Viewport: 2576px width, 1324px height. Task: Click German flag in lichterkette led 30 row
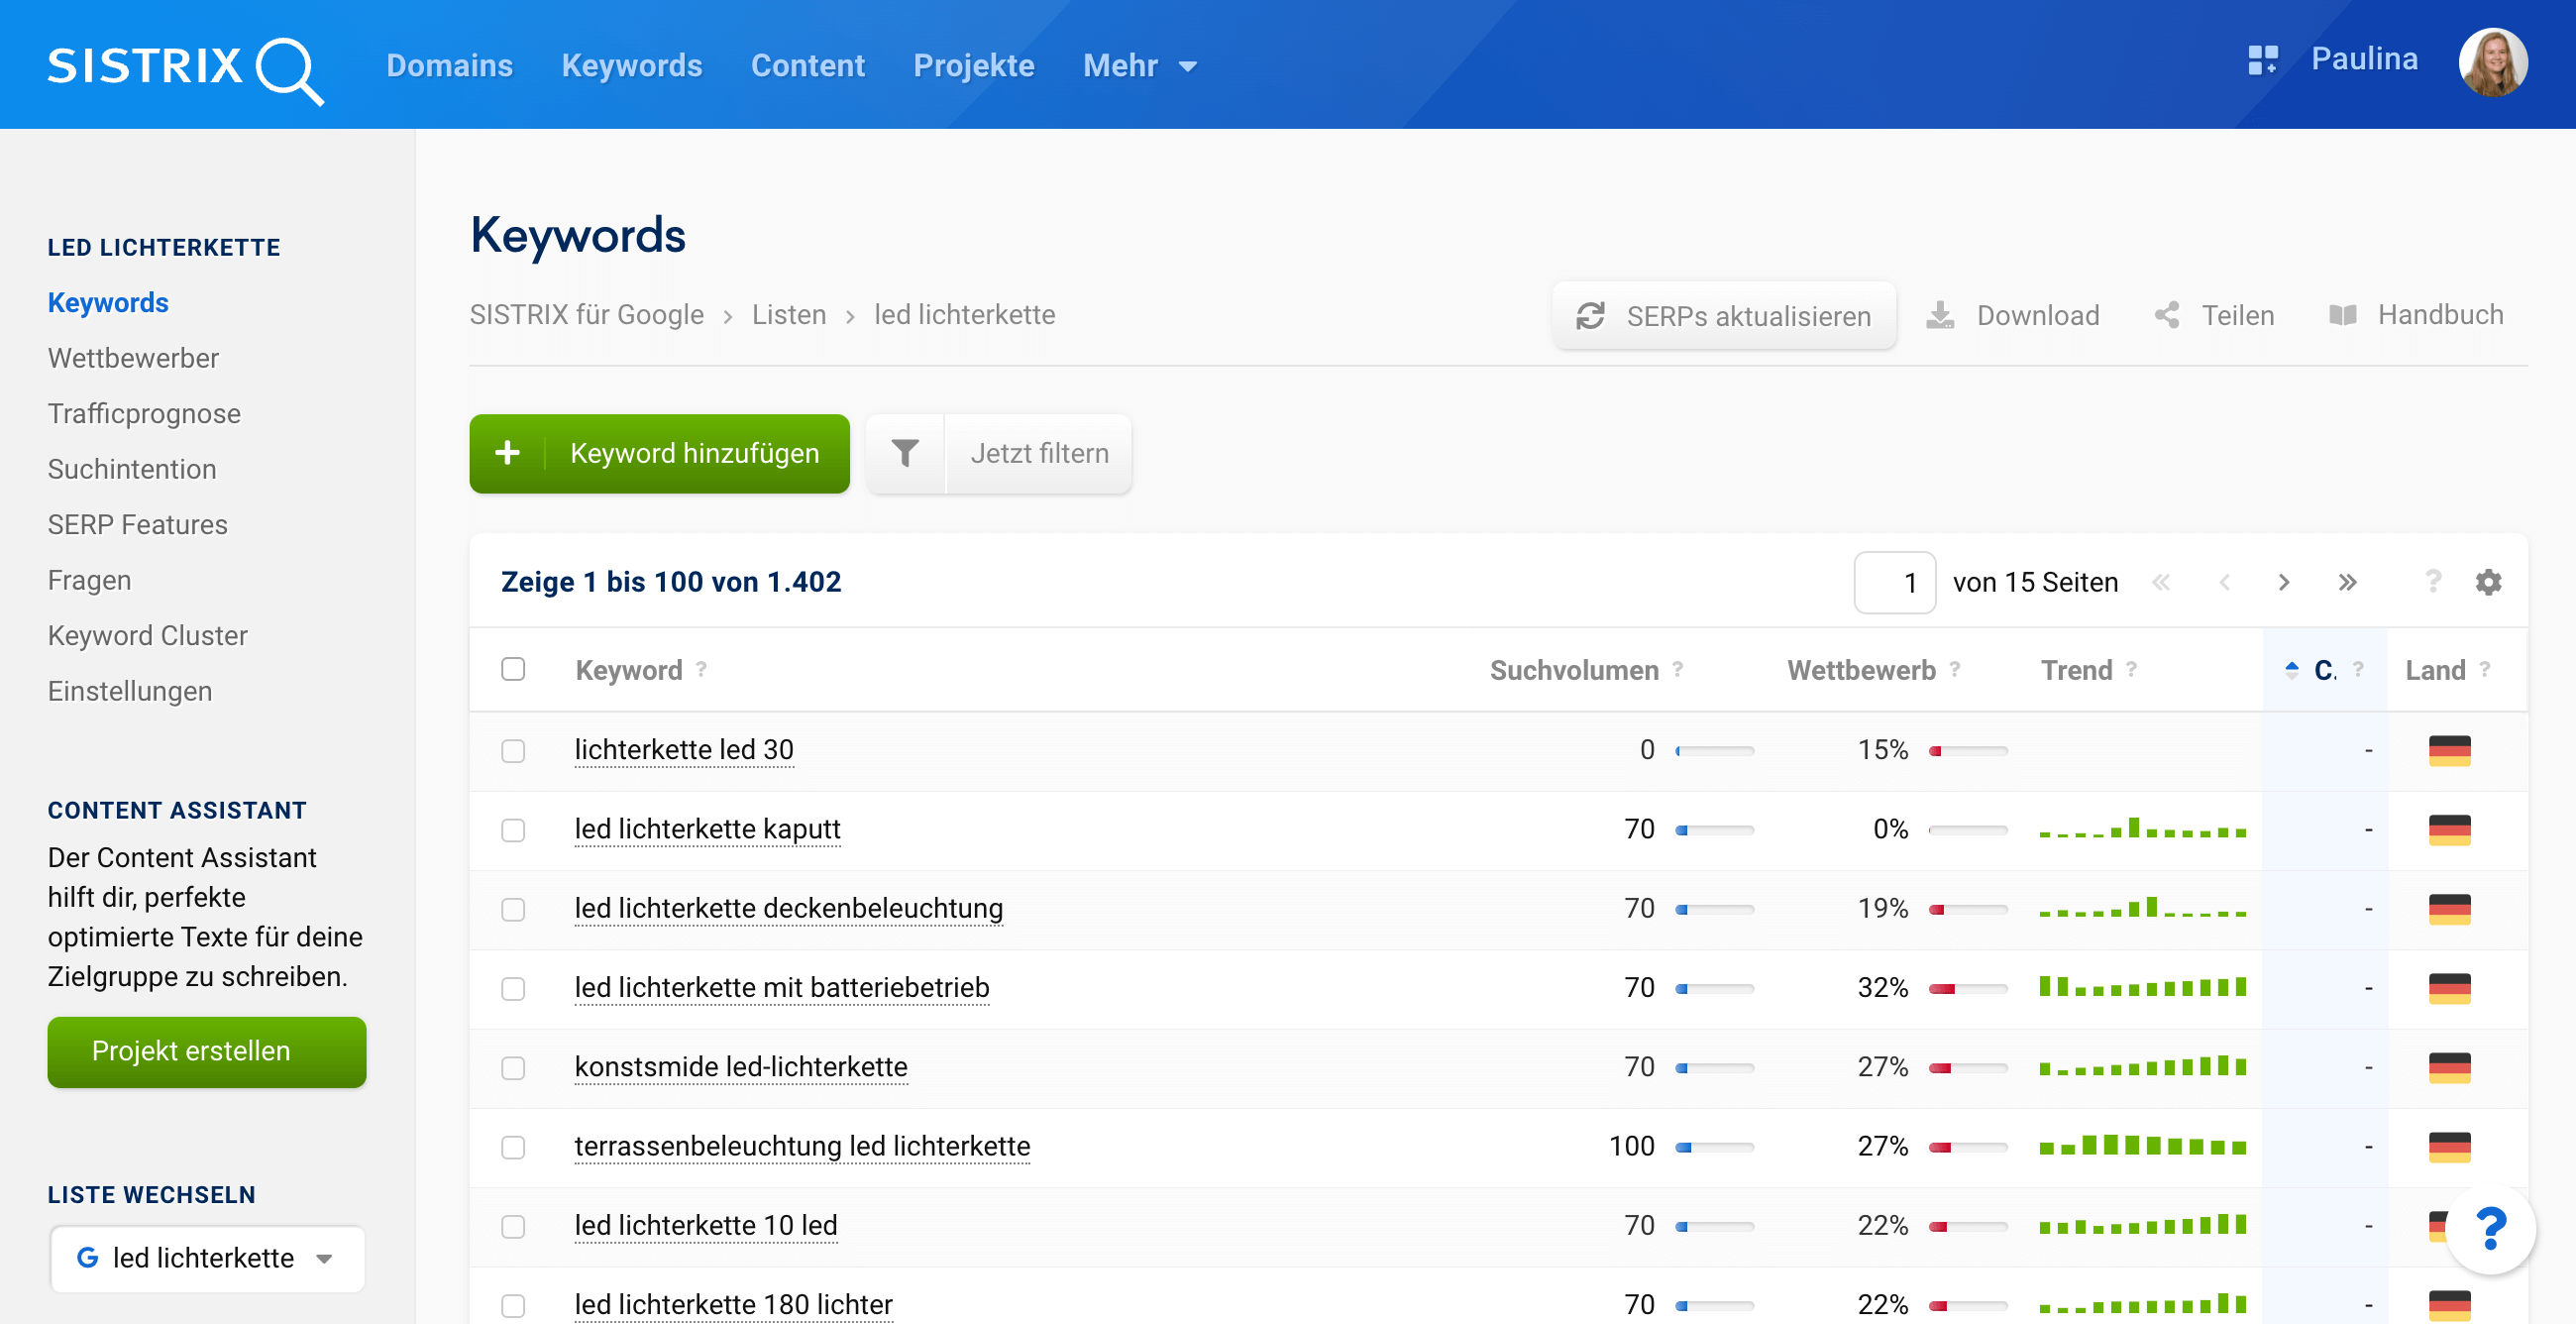pos(2449,750)
